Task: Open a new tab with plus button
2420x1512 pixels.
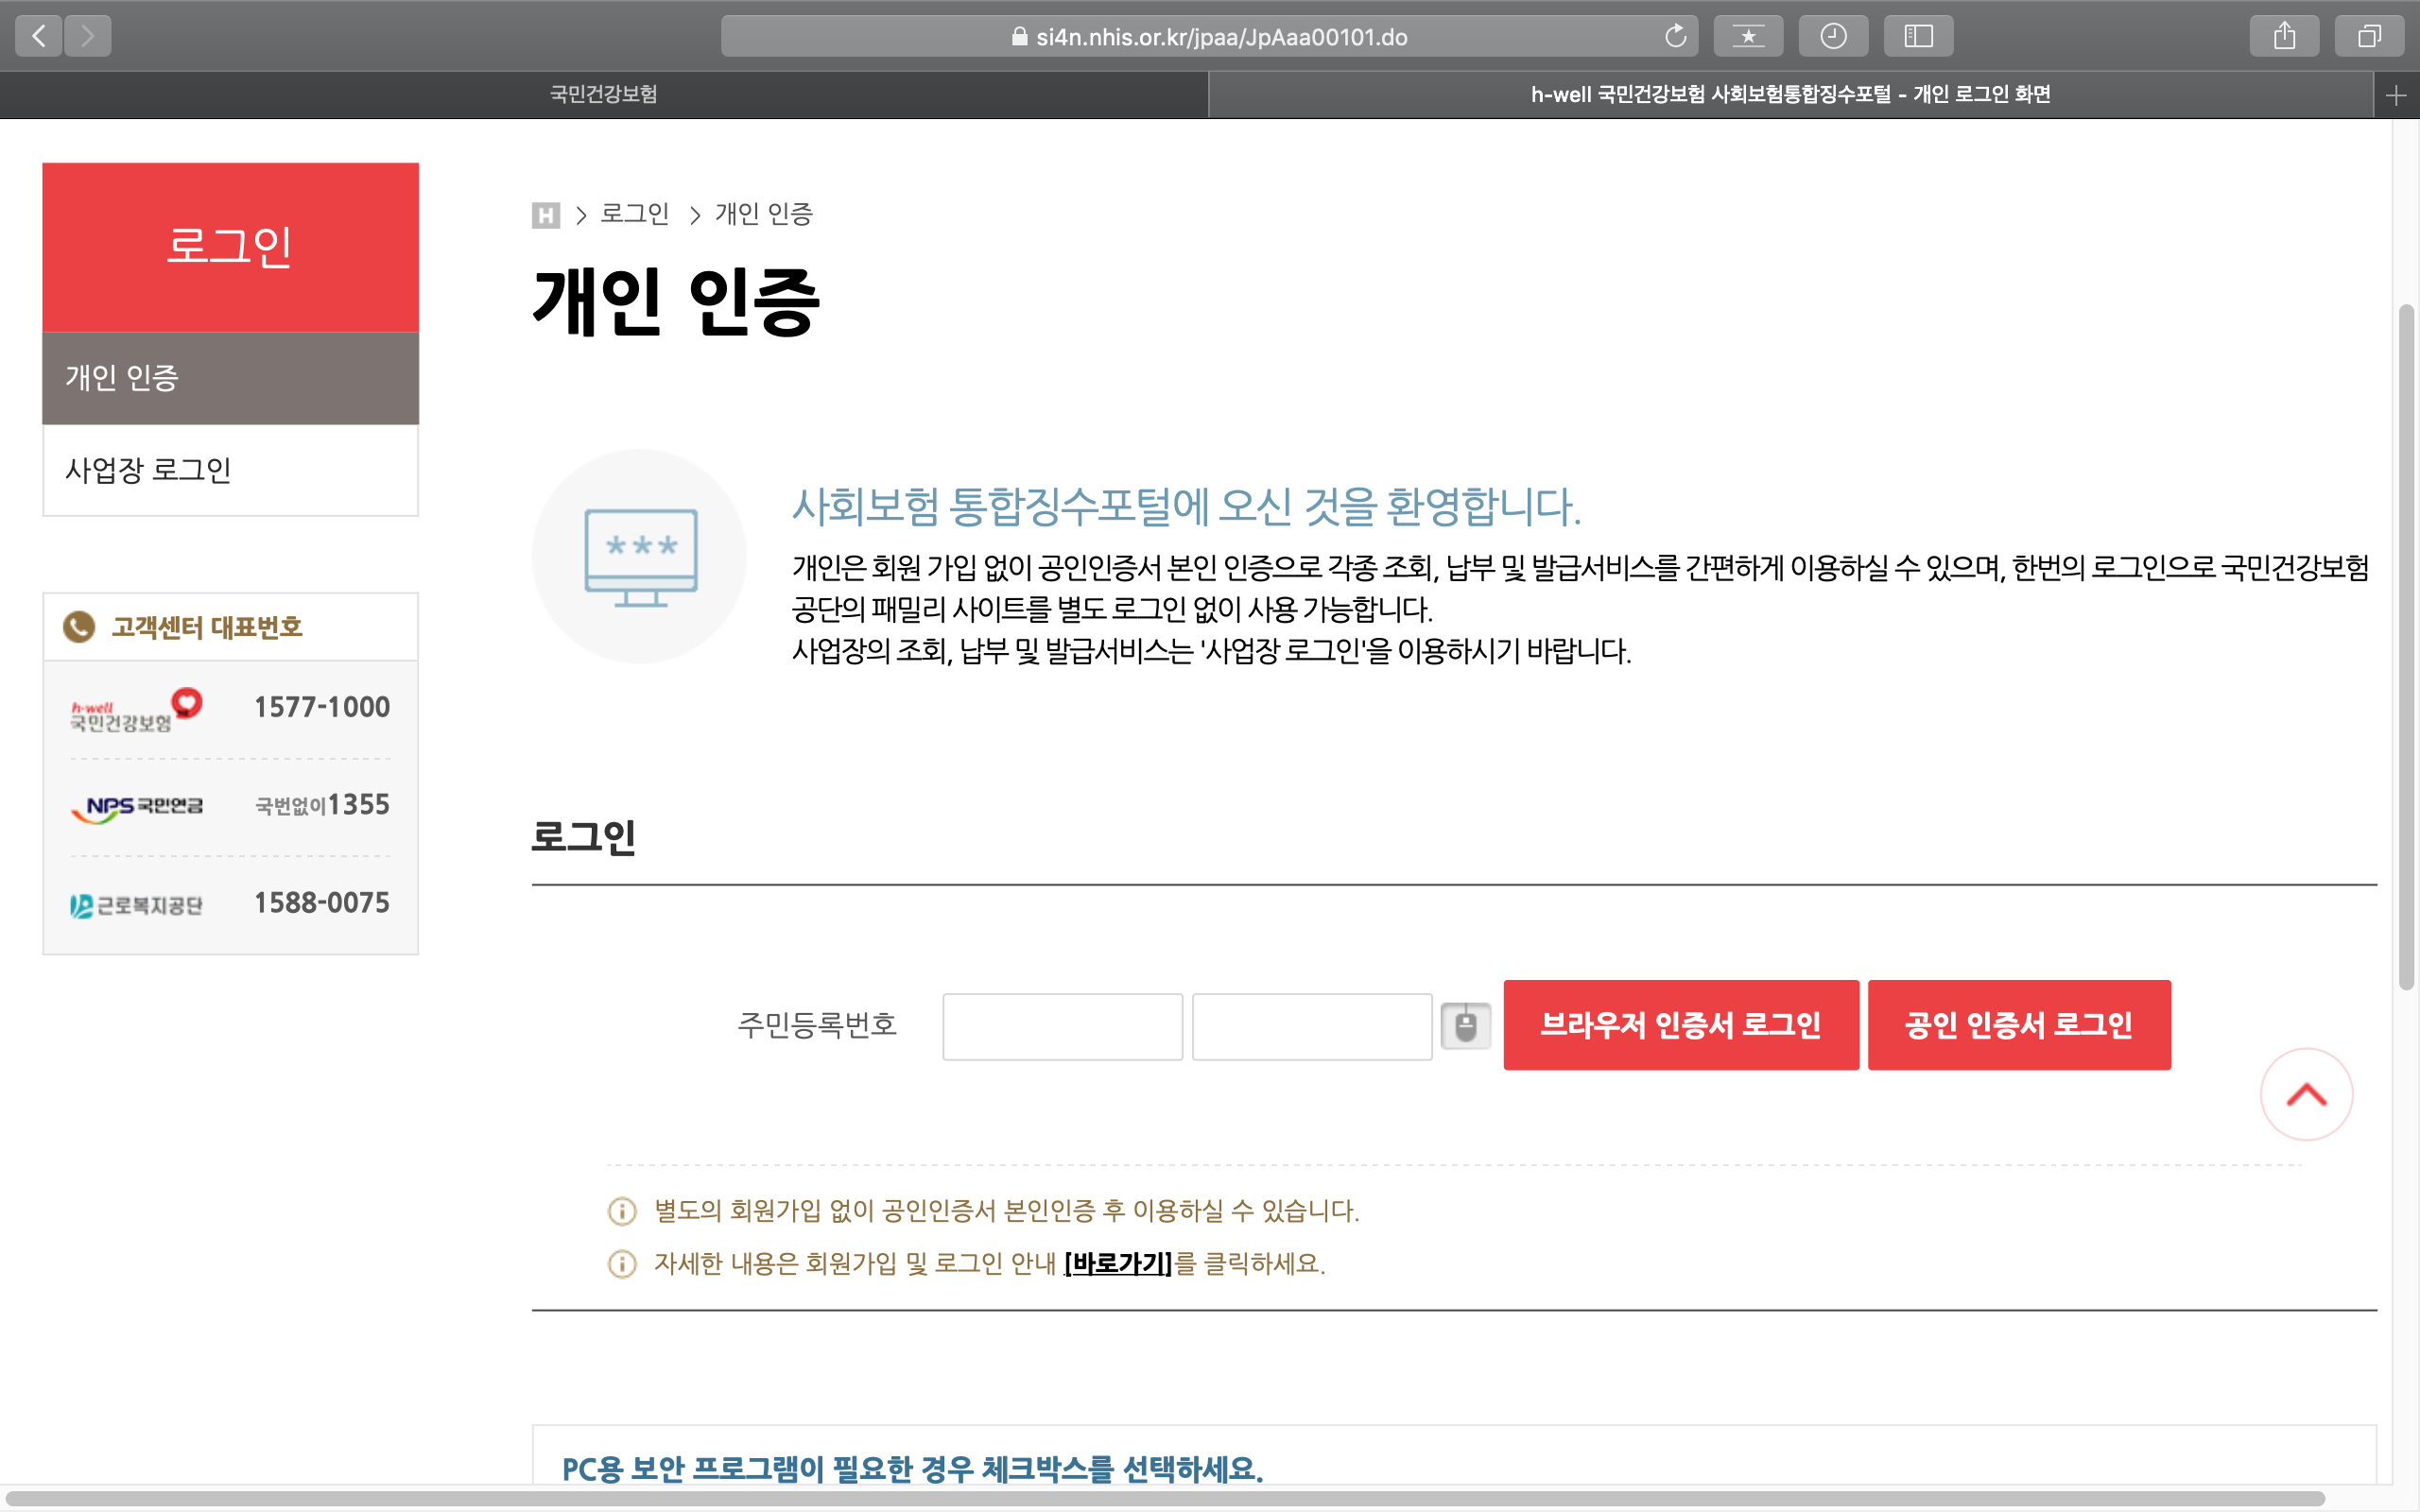Action: pyautogui.click(x=2395, y=95)
